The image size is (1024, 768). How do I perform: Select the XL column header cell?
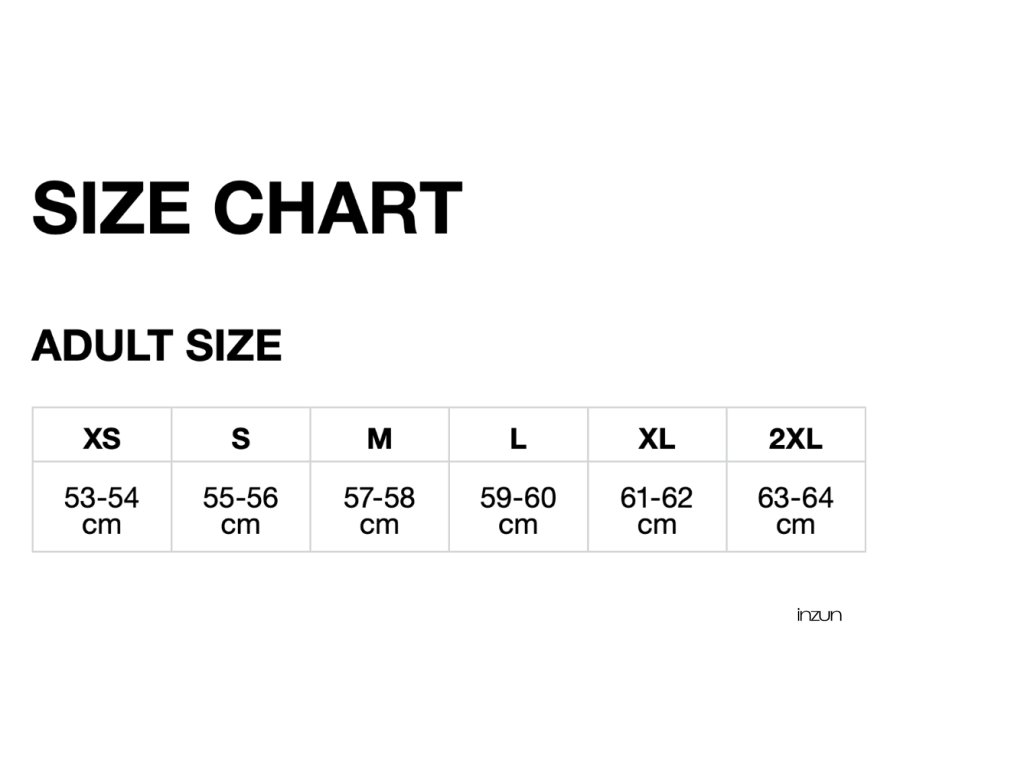(657, 438)
